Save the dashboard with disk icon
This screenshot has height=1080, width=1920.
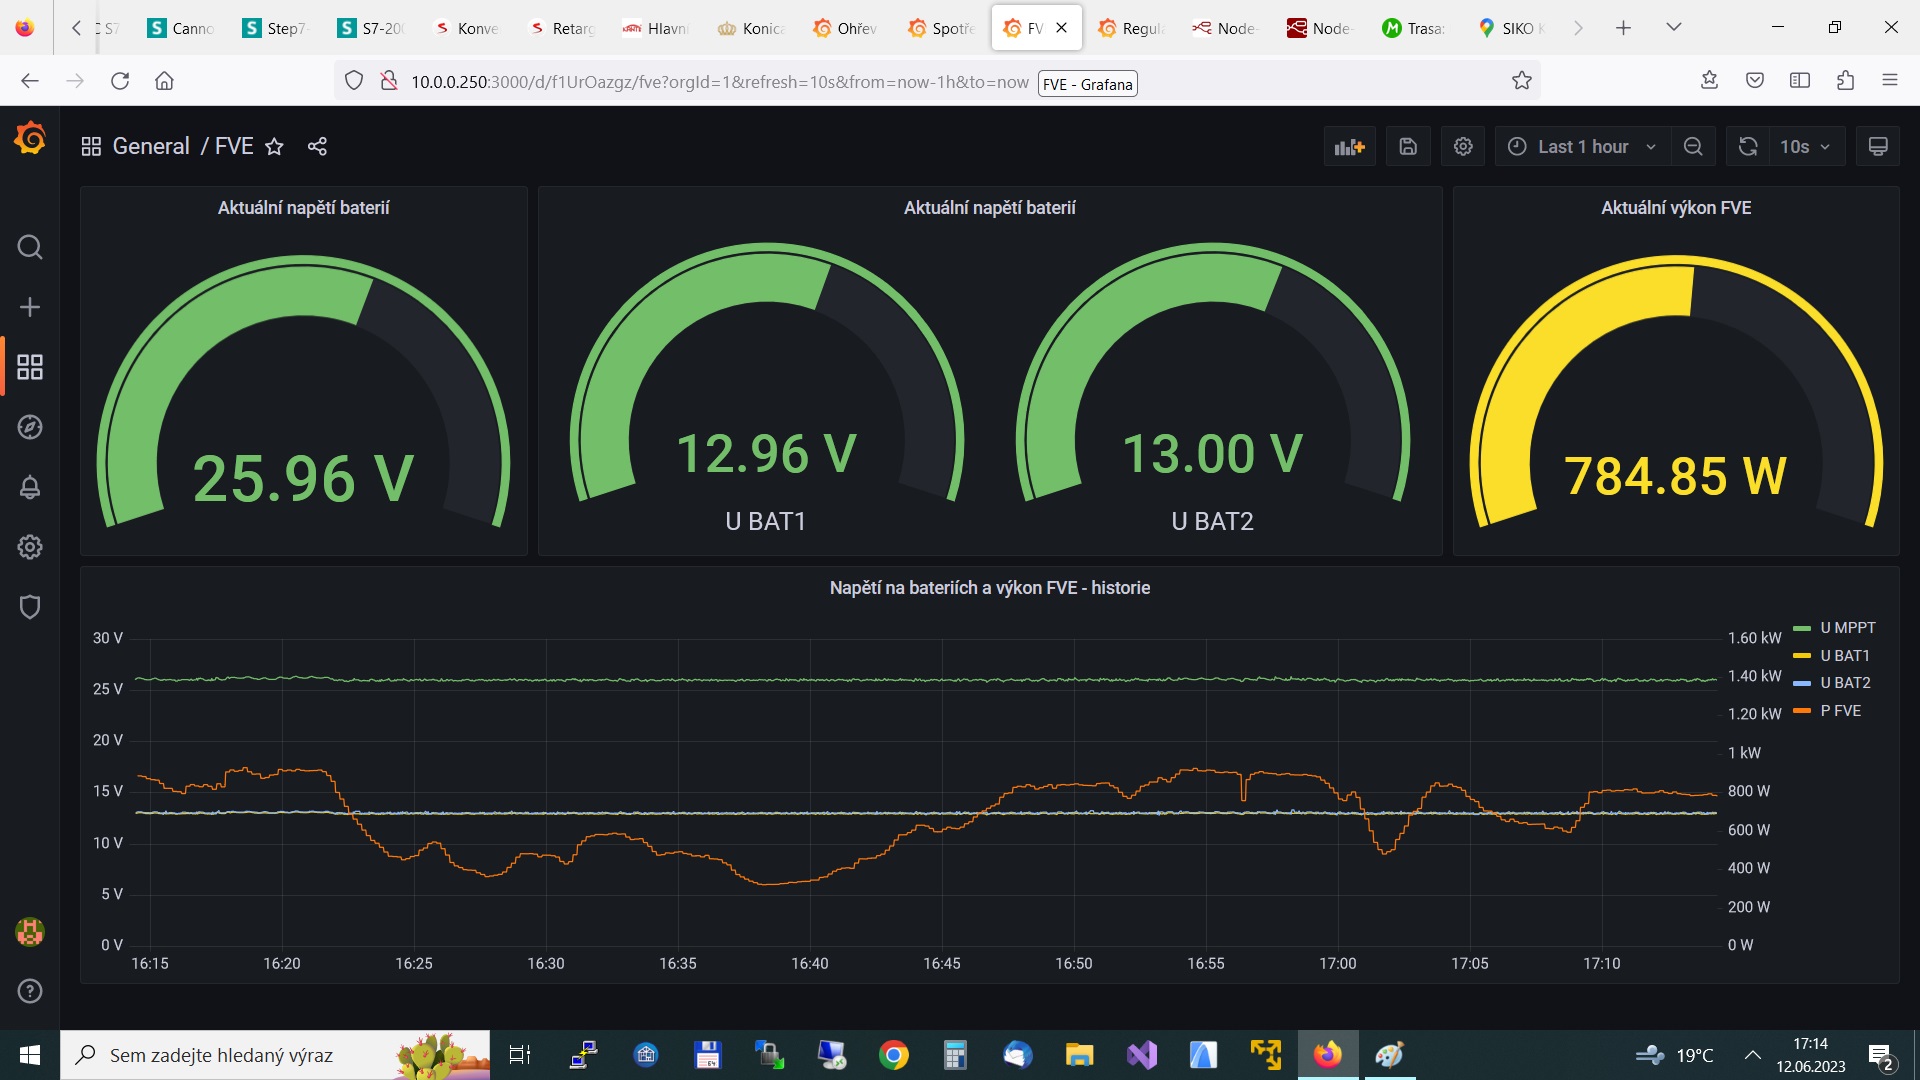click(x=1408, y=147)
